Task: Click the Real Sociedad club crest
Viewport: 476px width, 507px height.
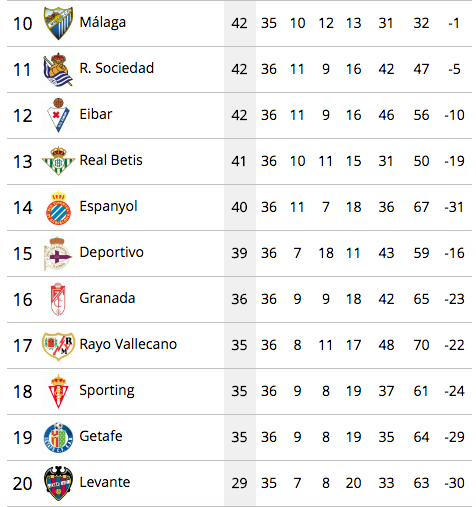Action: coord(58,69)
